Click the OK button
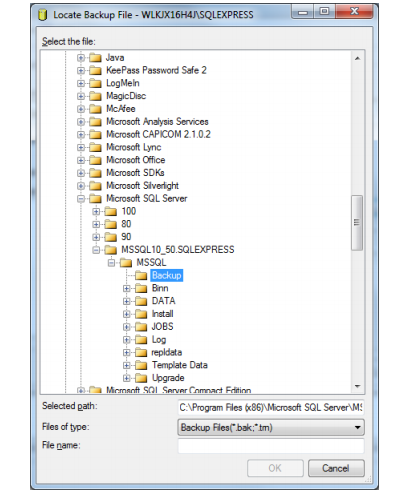 (x=275, y=468)
